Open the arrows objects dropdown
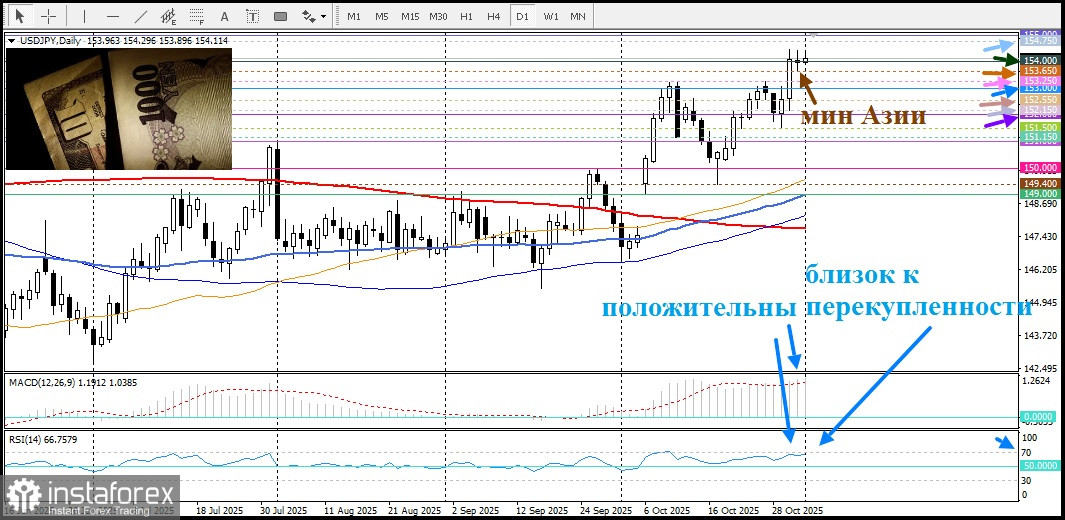 coord(314,16)
